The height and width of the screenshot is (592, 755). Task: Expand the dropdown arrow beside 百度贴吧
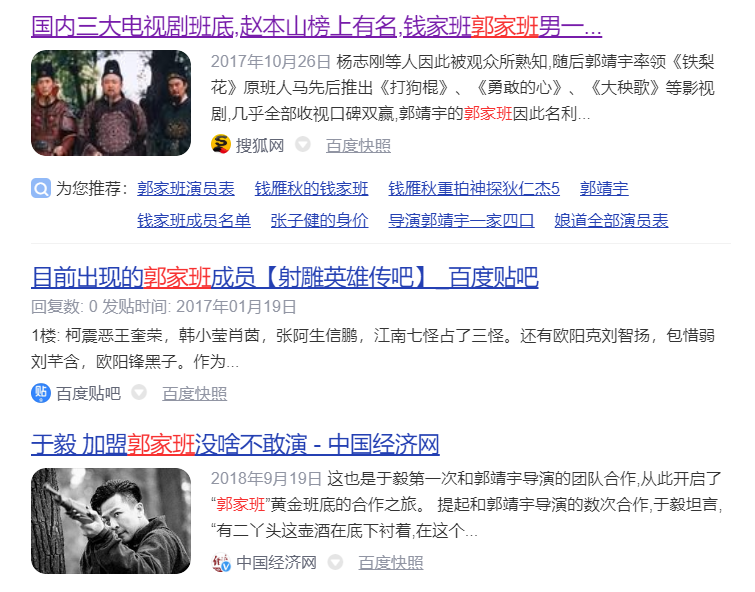point(139,393)
